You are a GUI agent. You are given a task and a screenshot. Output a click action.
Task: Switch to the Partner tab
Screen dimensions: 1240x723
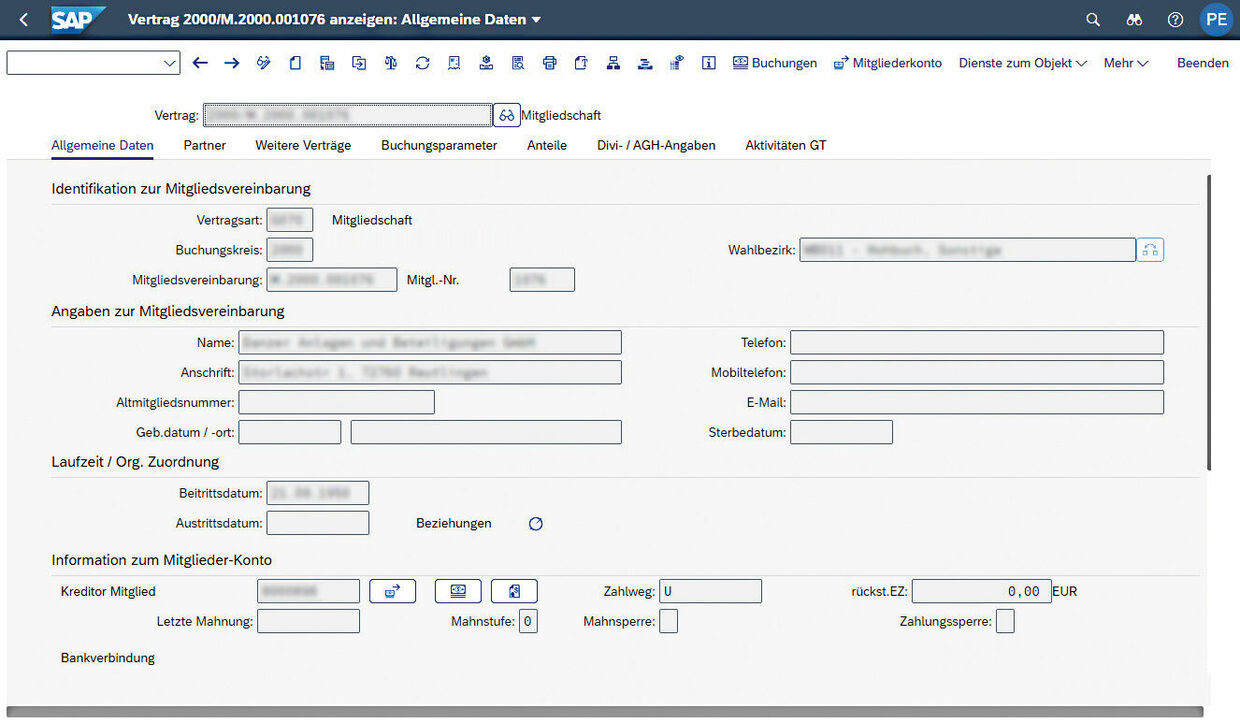(205, 145)
